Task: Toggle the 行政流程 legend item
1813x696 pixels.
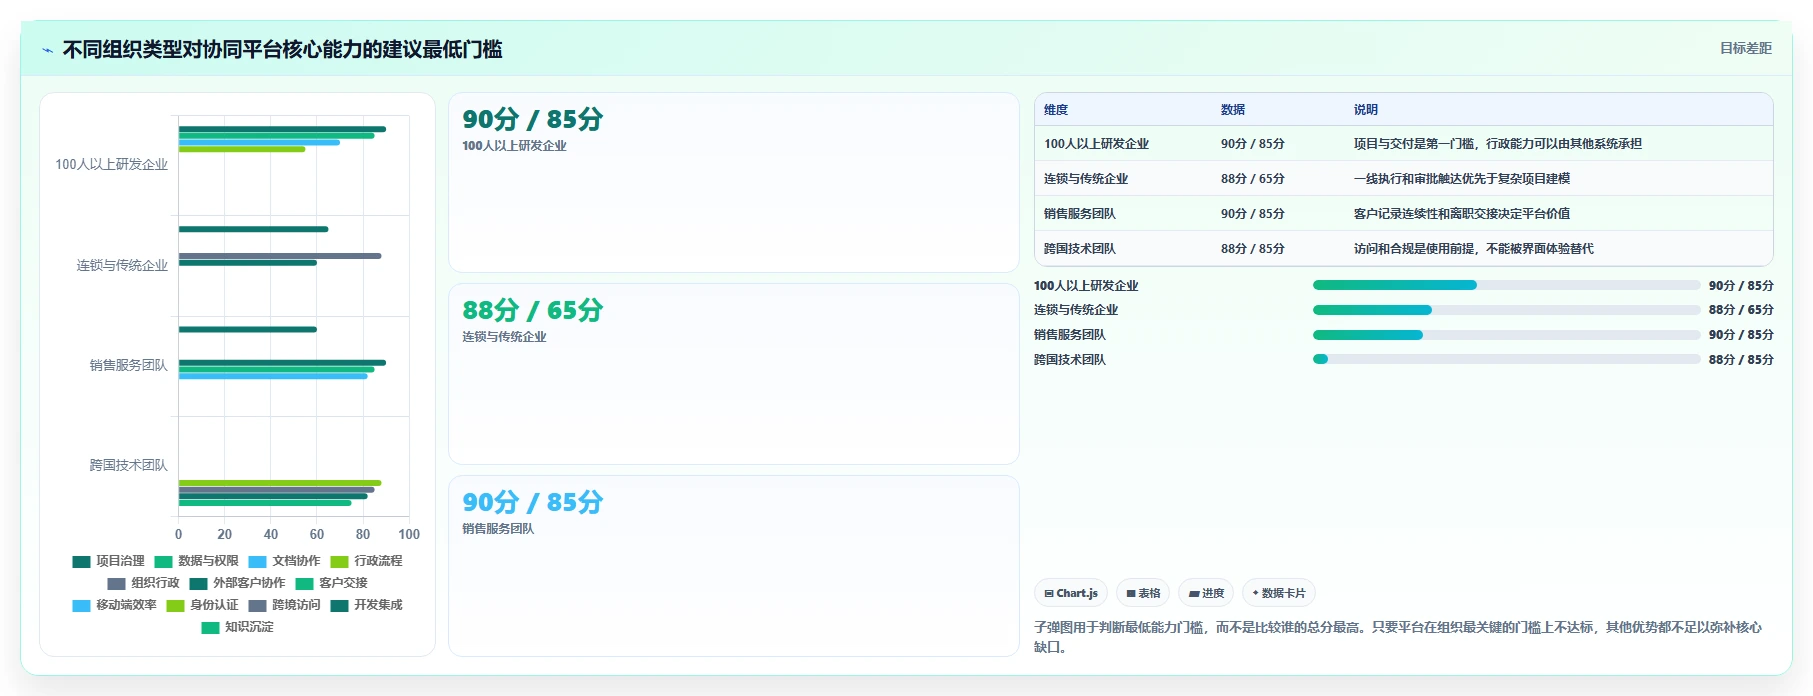Action: point(366,561)
